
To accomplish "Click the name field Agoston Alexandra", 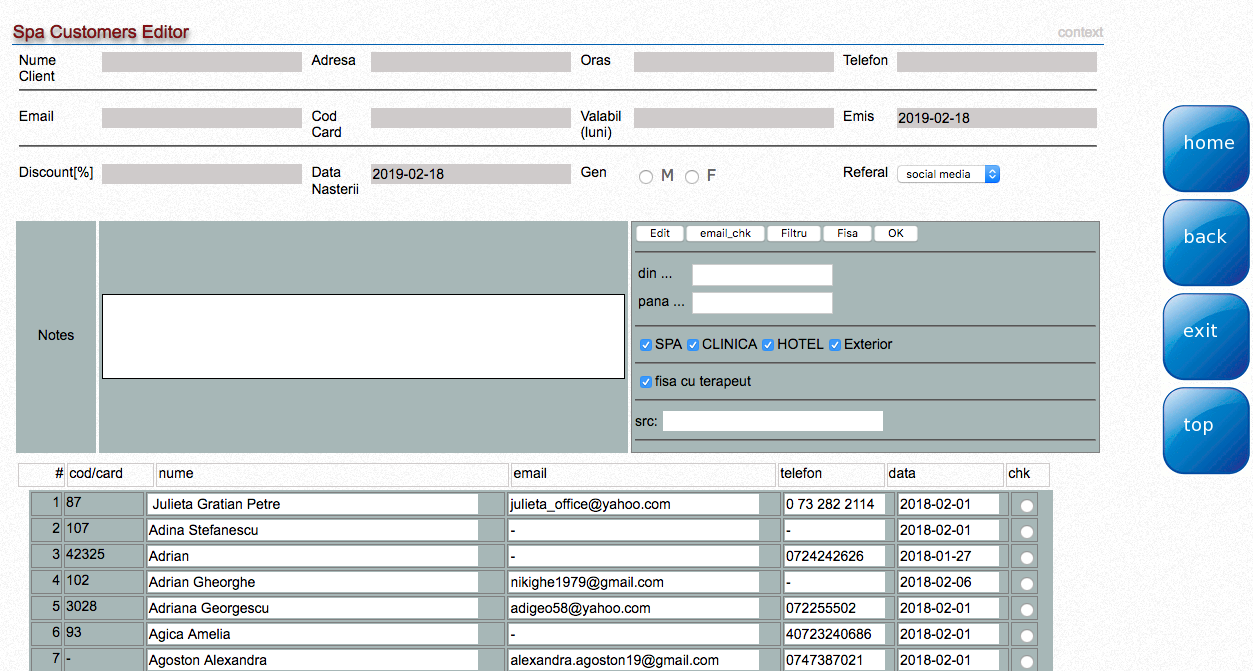I will click(313, 660).
